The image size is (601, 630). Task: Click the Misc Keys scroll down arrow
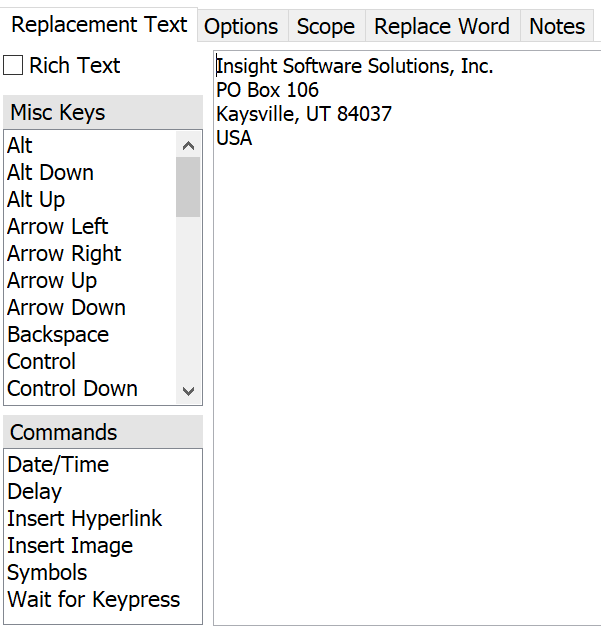[x=188, y=391]
